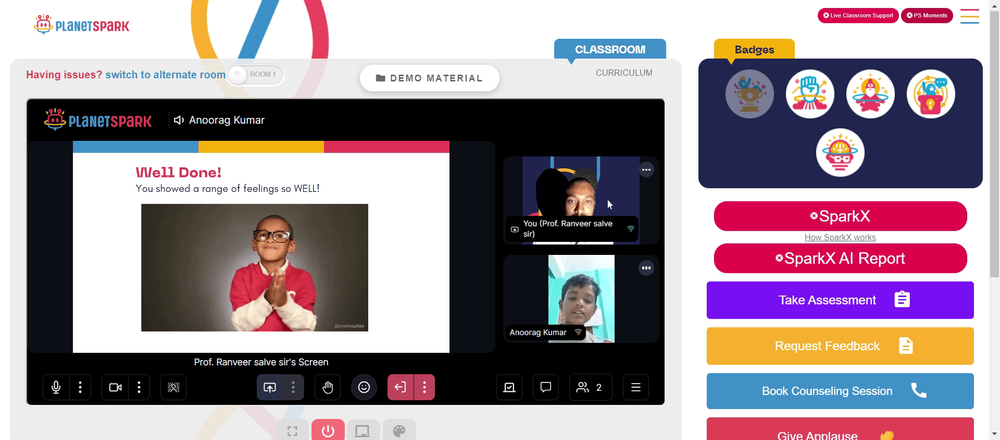
Task: Open Live Classroom Support
Action: pos(858,15)
